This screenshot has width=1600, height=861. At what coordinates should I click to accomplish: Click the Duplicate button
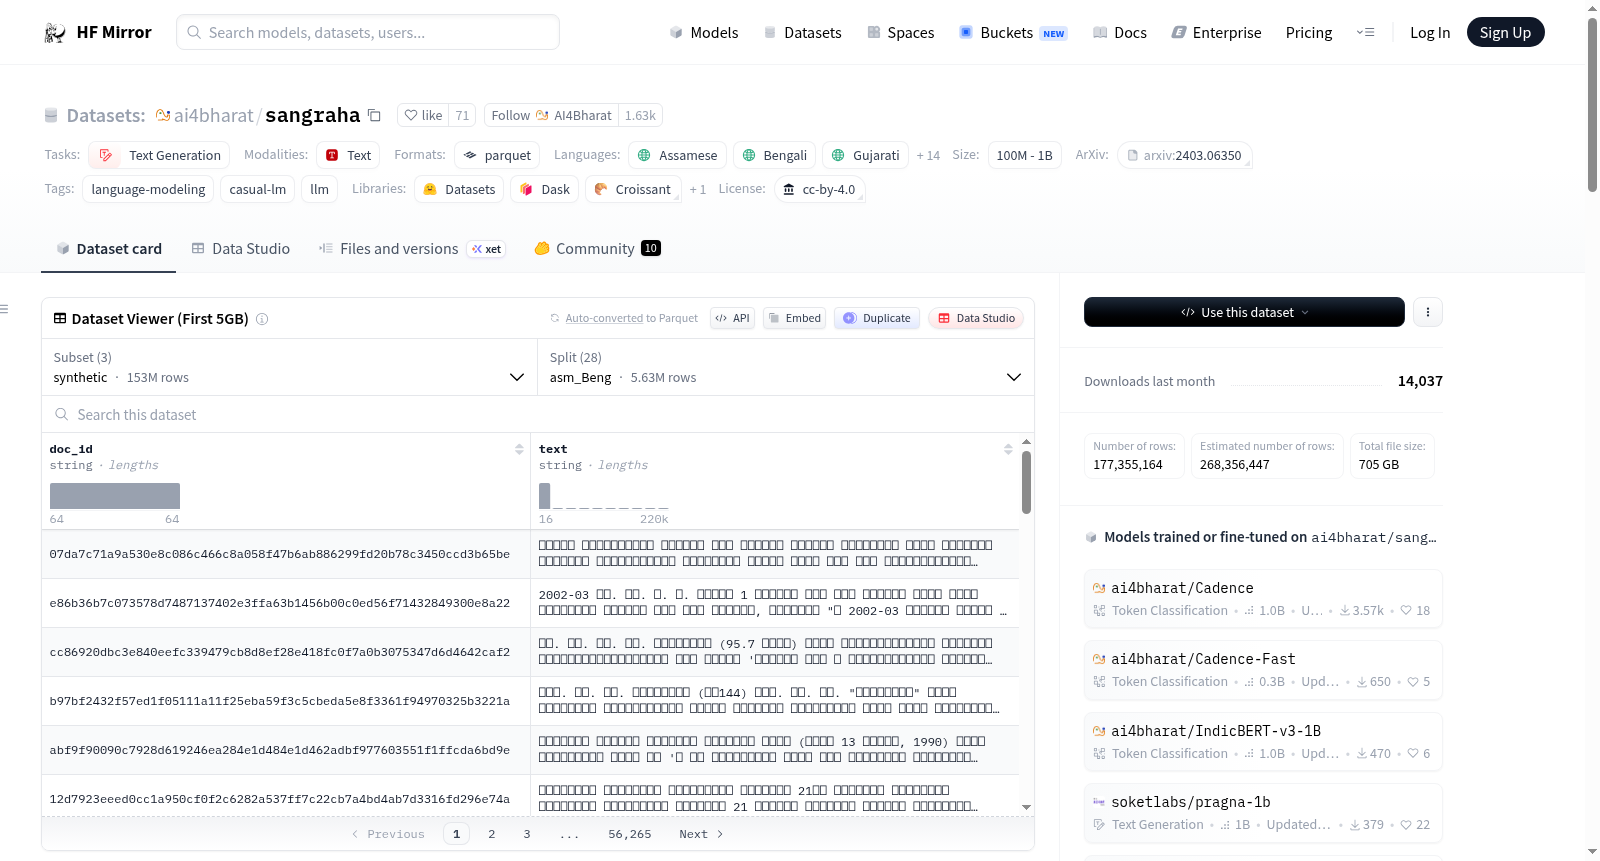pyautogui.click(x=877, y=318)
